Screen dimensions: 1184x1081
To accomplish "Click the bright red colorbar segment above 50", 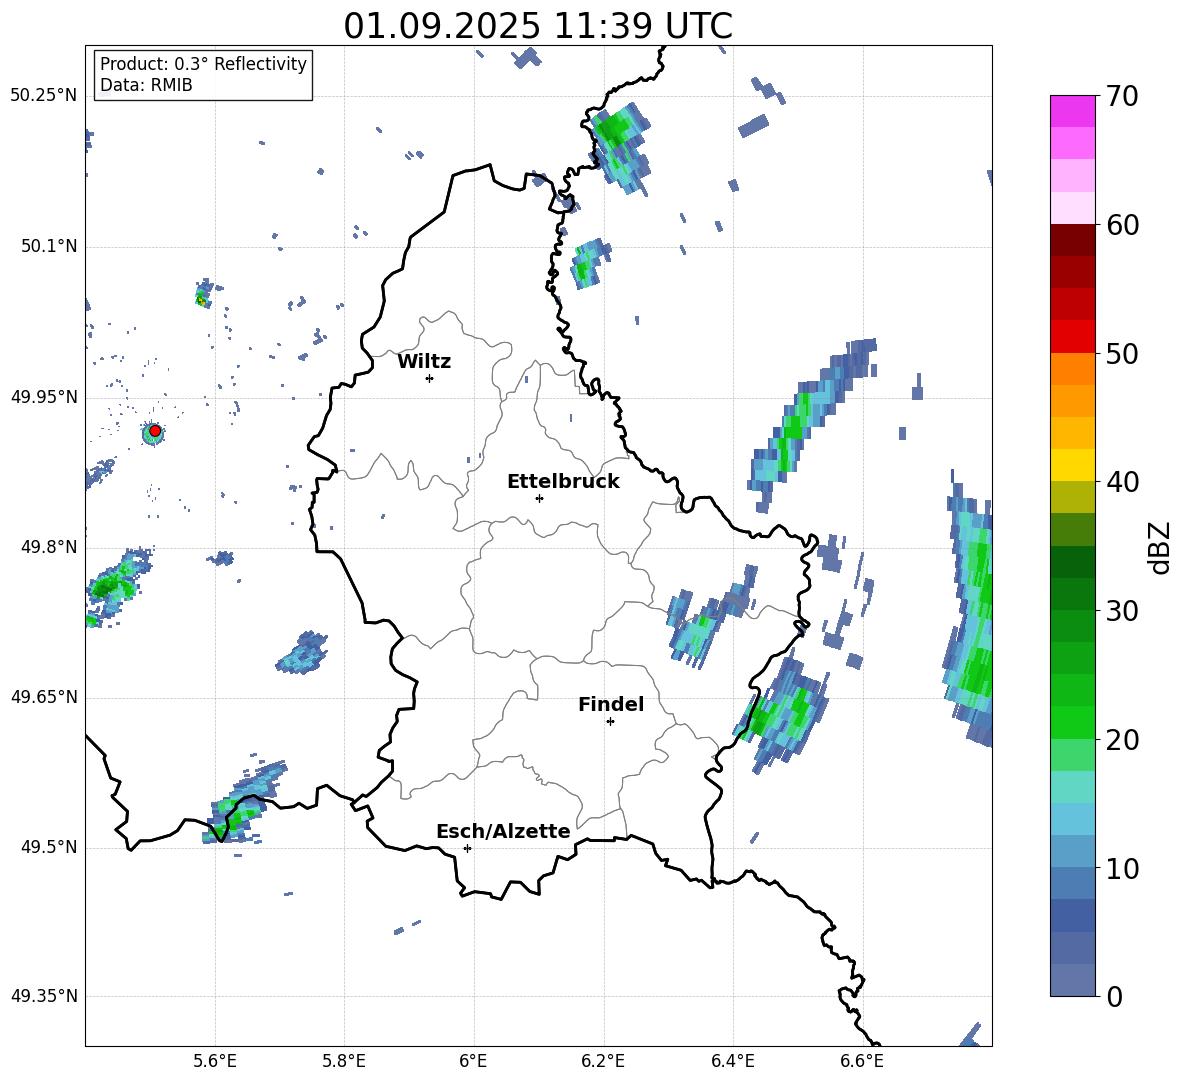I will (1073, 337).
